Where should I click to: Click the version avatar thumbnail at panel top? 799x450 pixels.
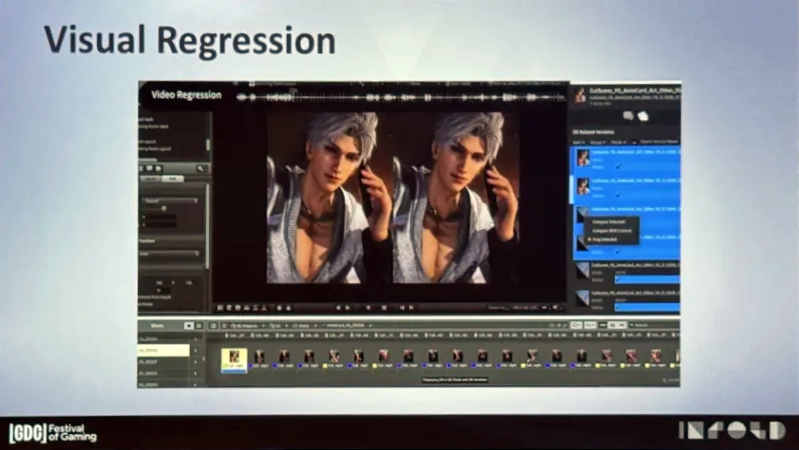(x=579, y=94)
